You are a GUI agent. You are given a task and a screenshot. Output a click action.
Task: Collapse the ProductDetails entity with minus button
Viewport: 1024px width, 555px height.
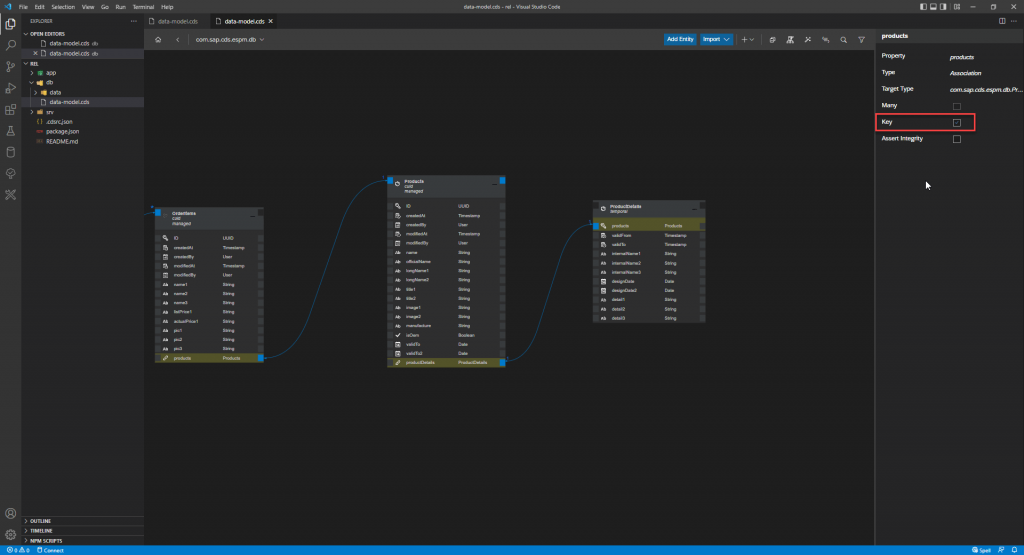pos(694,209)
